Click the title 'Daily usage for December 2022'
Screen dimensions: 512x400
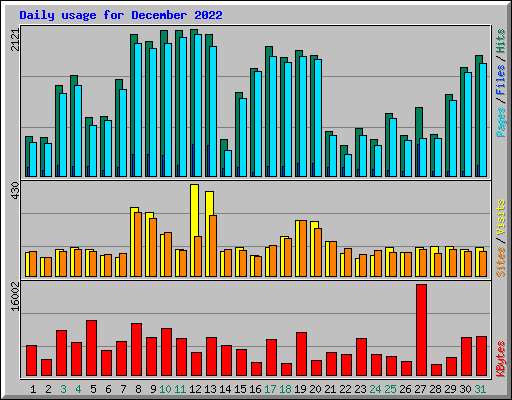pos(121,15)
